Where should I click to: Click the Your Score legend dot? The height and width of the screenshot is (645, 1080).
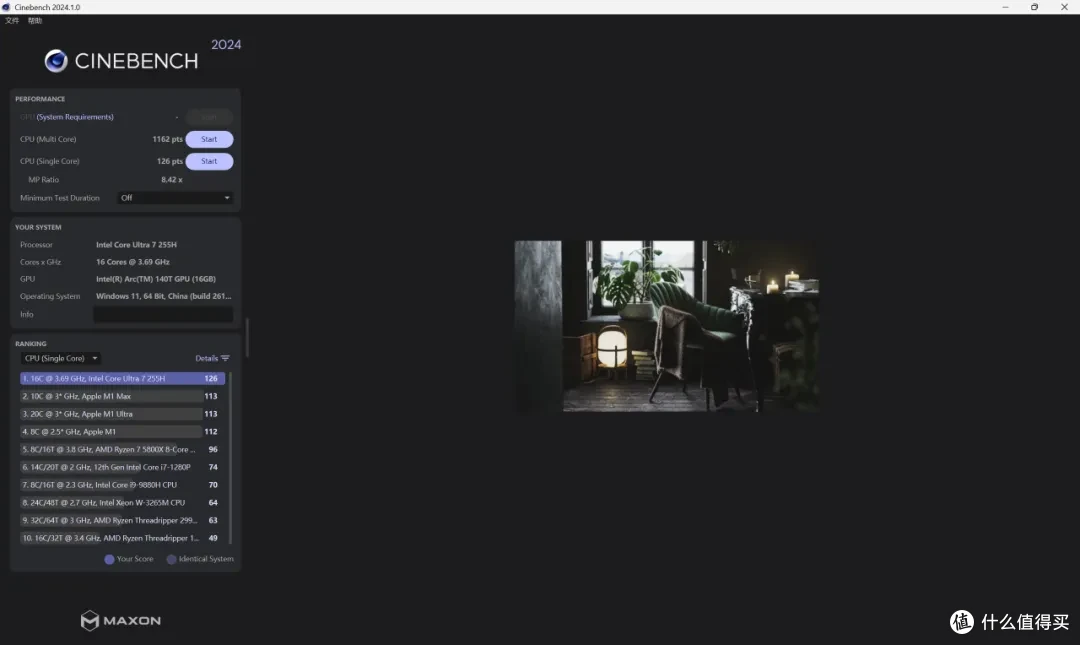[109, 560]
